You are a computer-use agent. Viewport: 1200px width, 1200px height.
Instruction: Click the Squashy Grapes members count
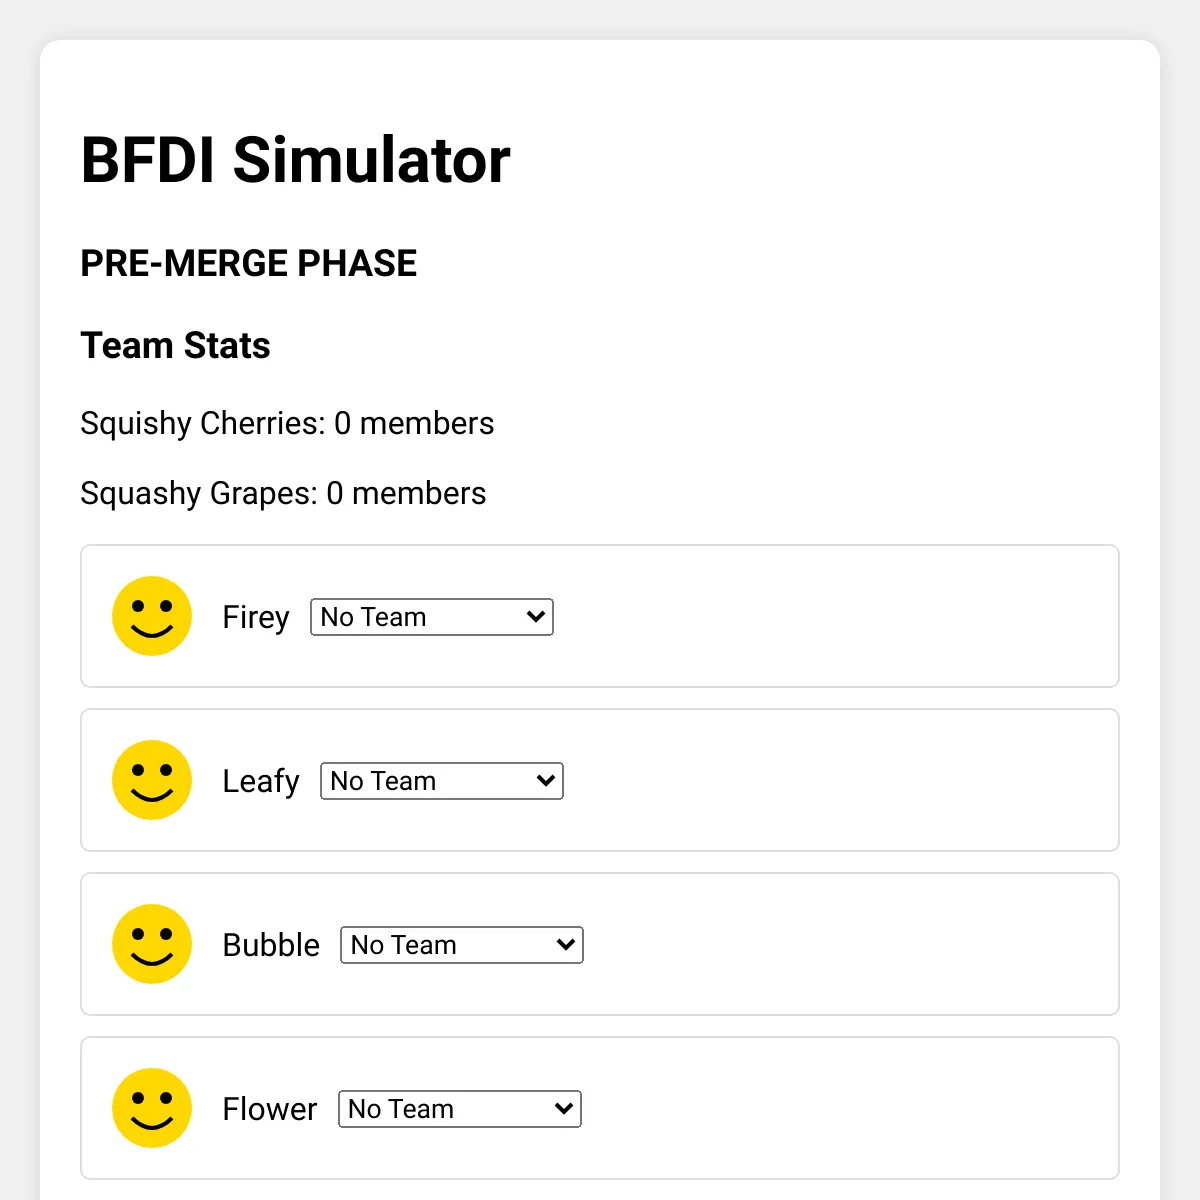coord(283,493)
